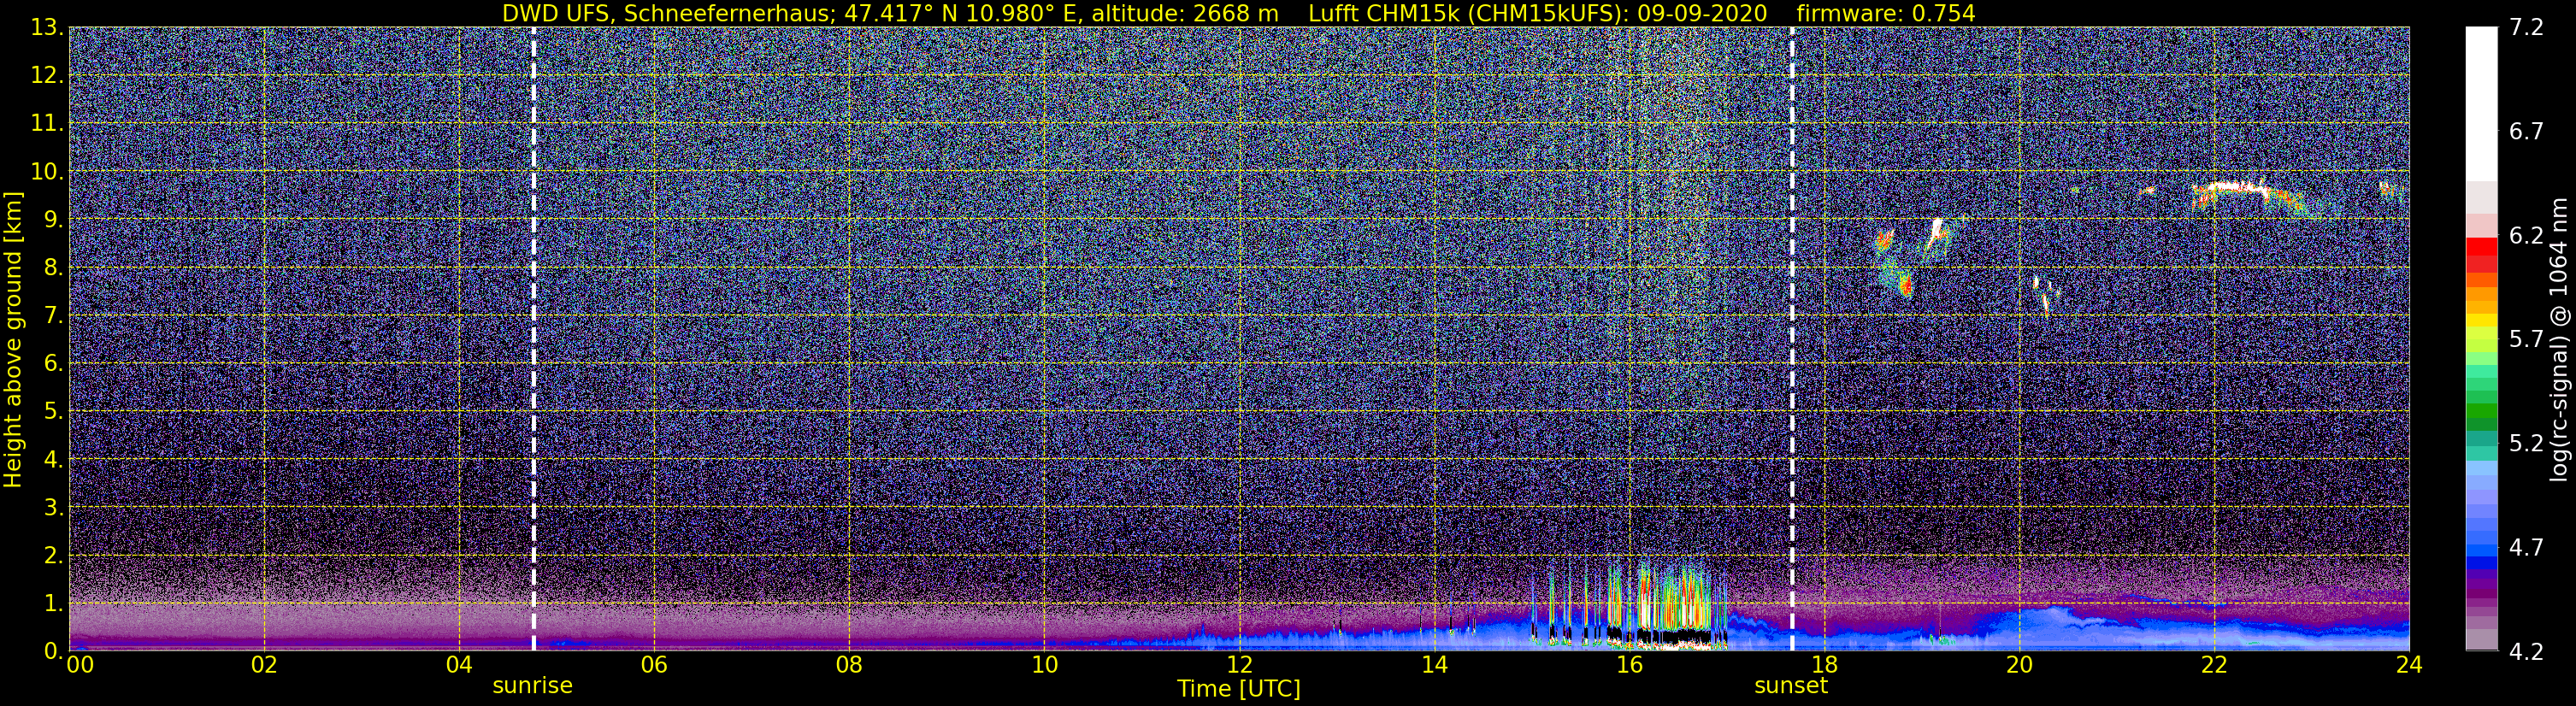Viewport: 2576px width, 706px height.
Task: Click the 'Lufft CHM15k (CHM15kUFS): 09-09-2020' label
Action: point(1537,13)
